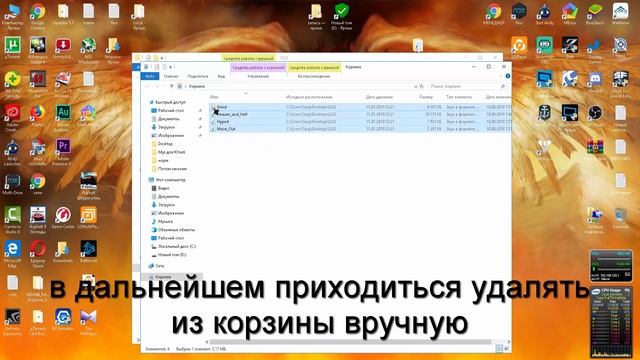Open Рабочий стол under quick access
Screen dimensions: 640x360
[x=167, y=111]
